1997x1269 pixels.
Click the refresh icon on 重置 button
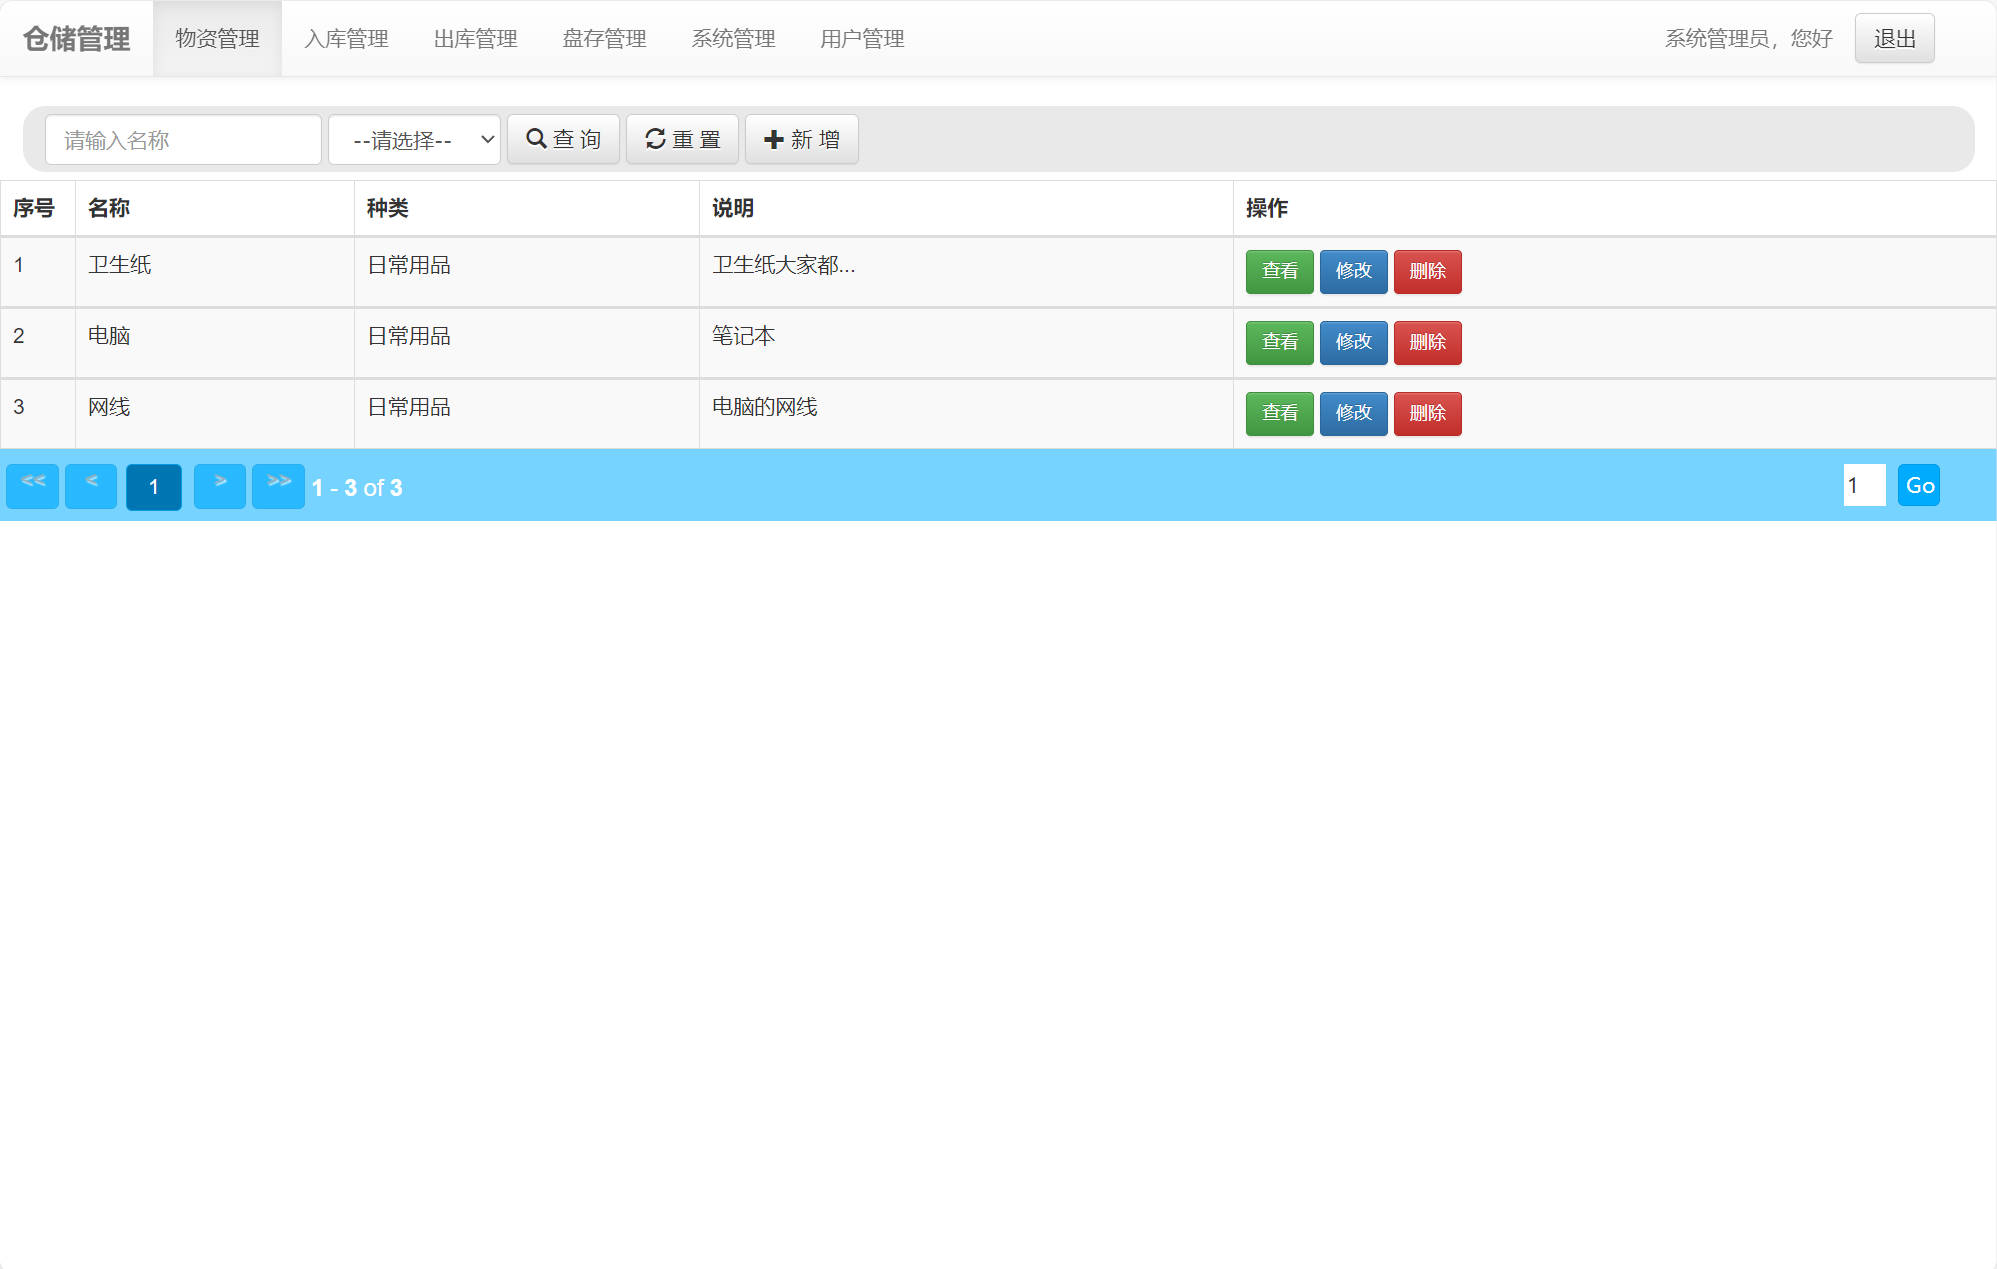pyautogui.click(x=655, y=139)
